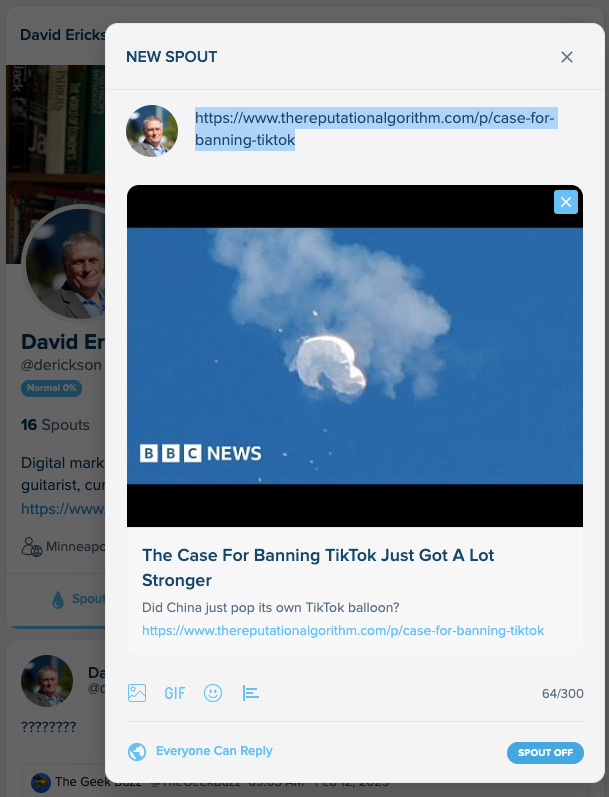The image size is (609, 797).
Task: Open the profile website link in background
Action: tap(63, 508)
